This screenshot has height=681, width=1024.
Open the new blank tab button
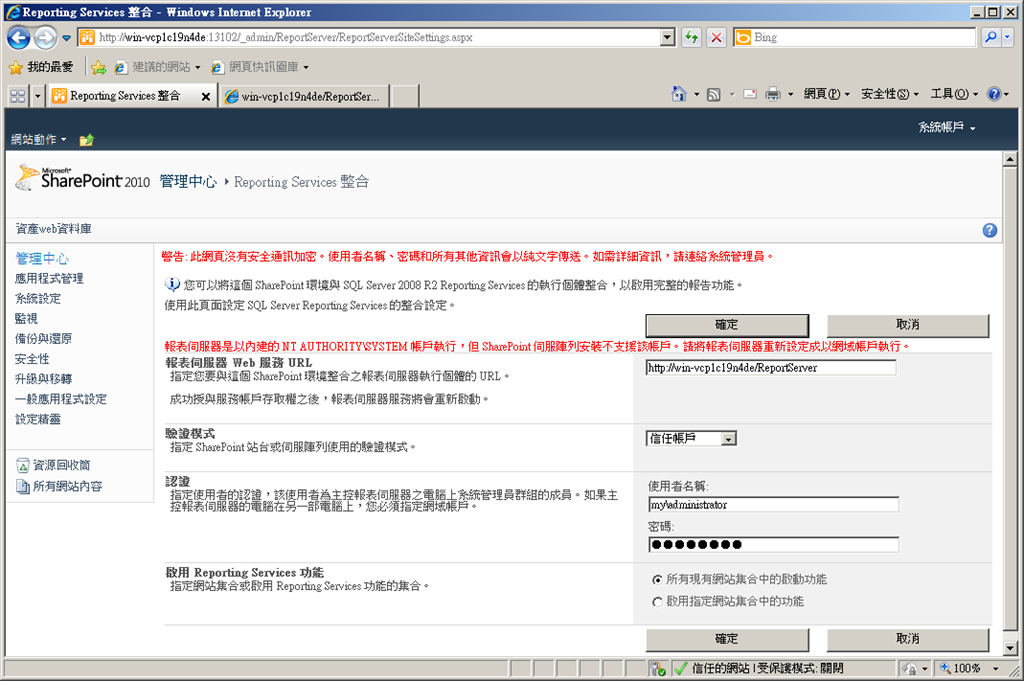point(405,96)
